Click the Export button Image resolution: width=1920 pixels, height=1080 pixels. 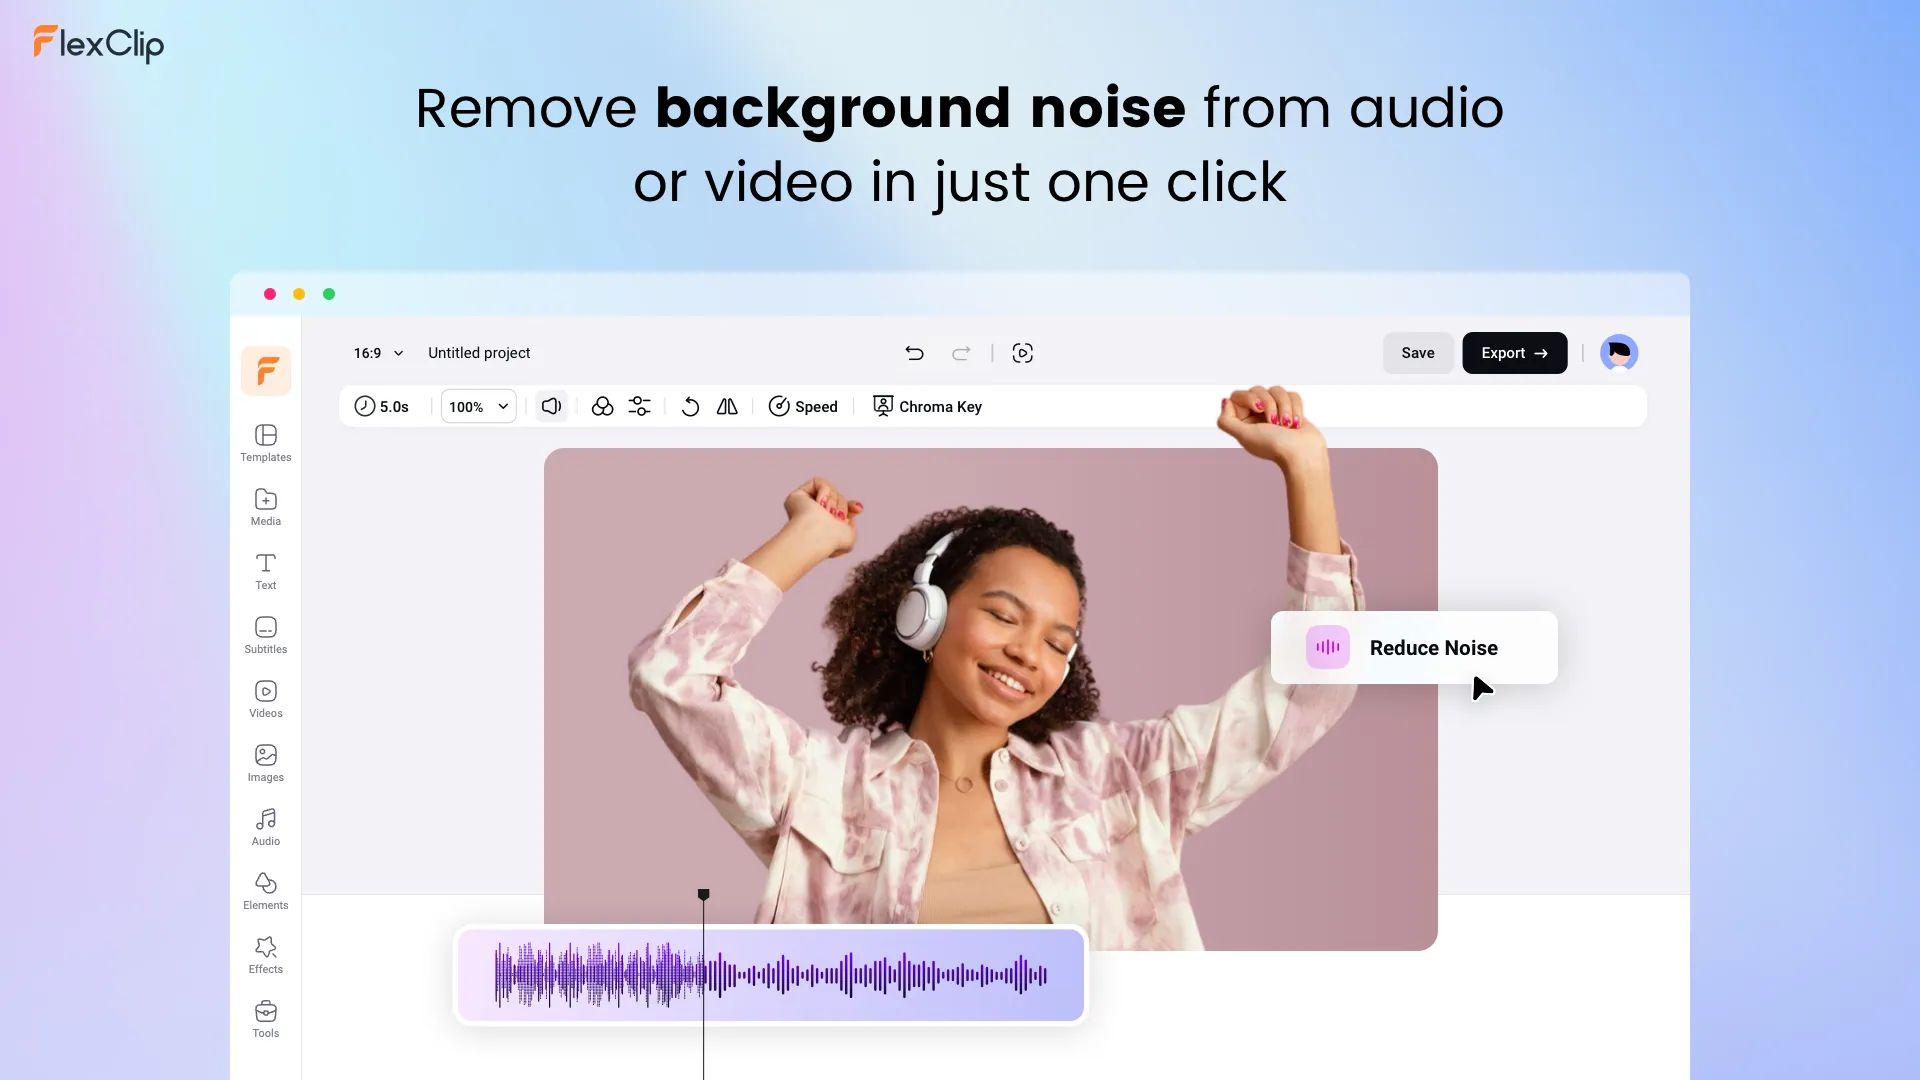(1514, 352)
